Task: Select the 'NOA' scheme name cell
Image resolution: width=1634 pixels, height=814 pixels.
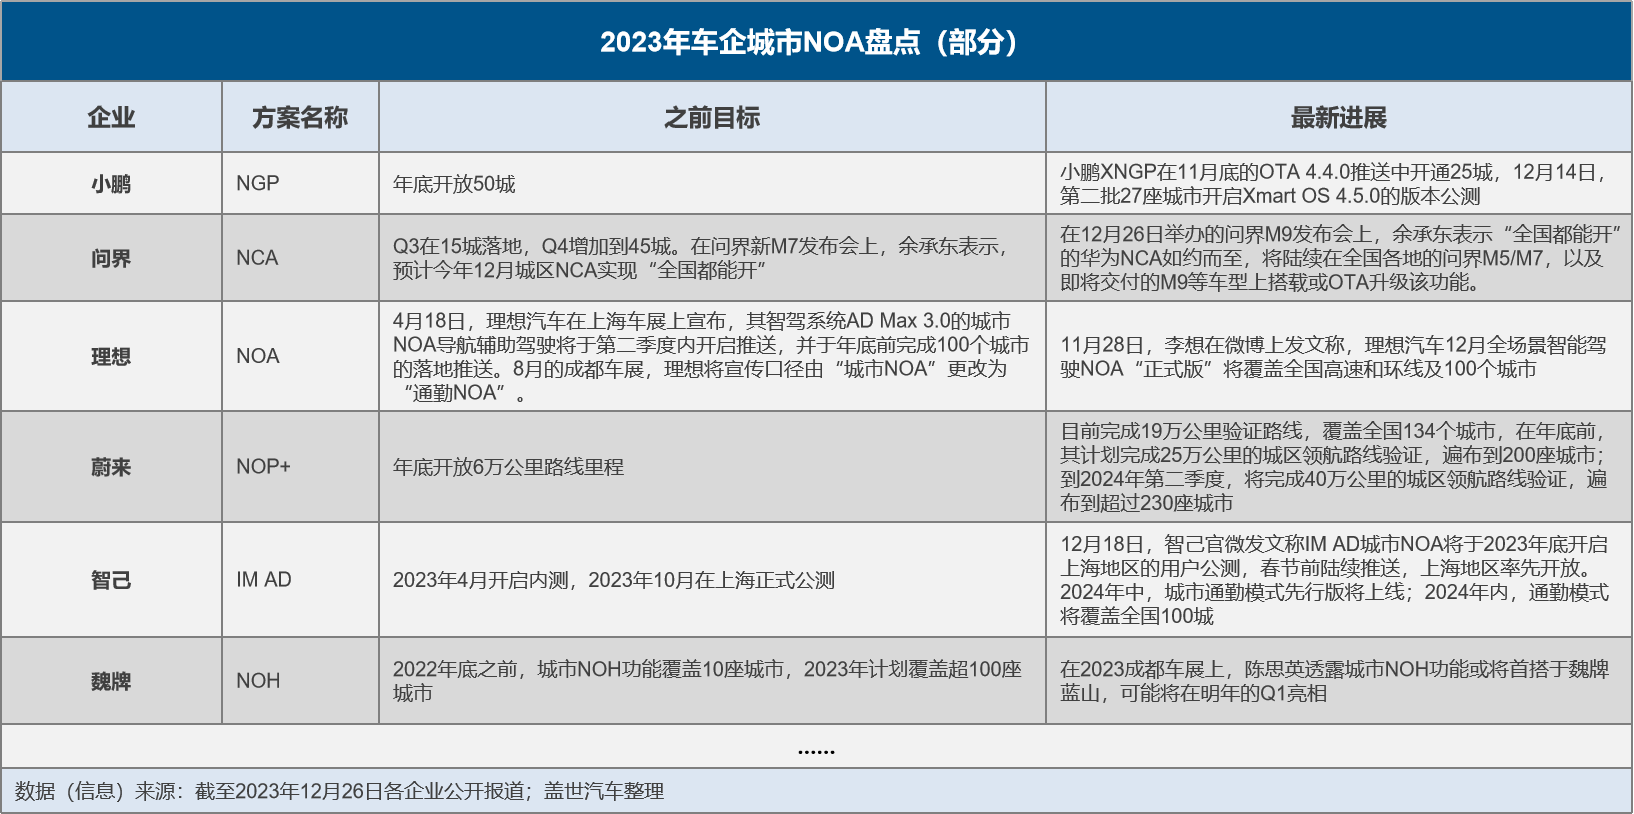Action: point(300,356)
